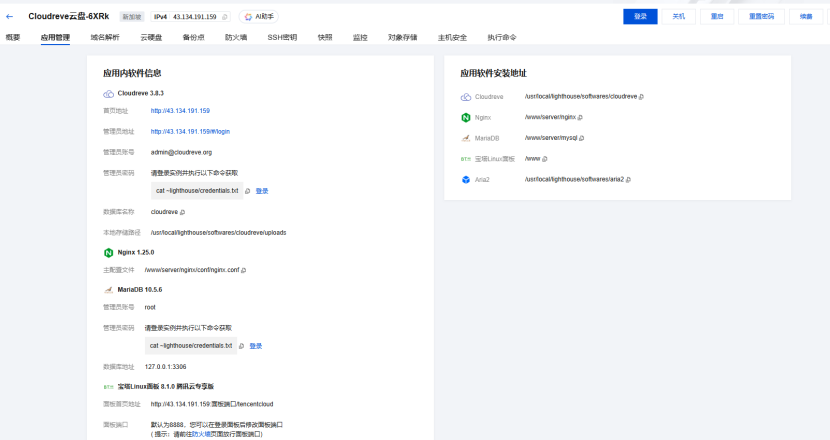Copy the nginx.conf main config path
The image size is (830, 440).
point(243,270)
